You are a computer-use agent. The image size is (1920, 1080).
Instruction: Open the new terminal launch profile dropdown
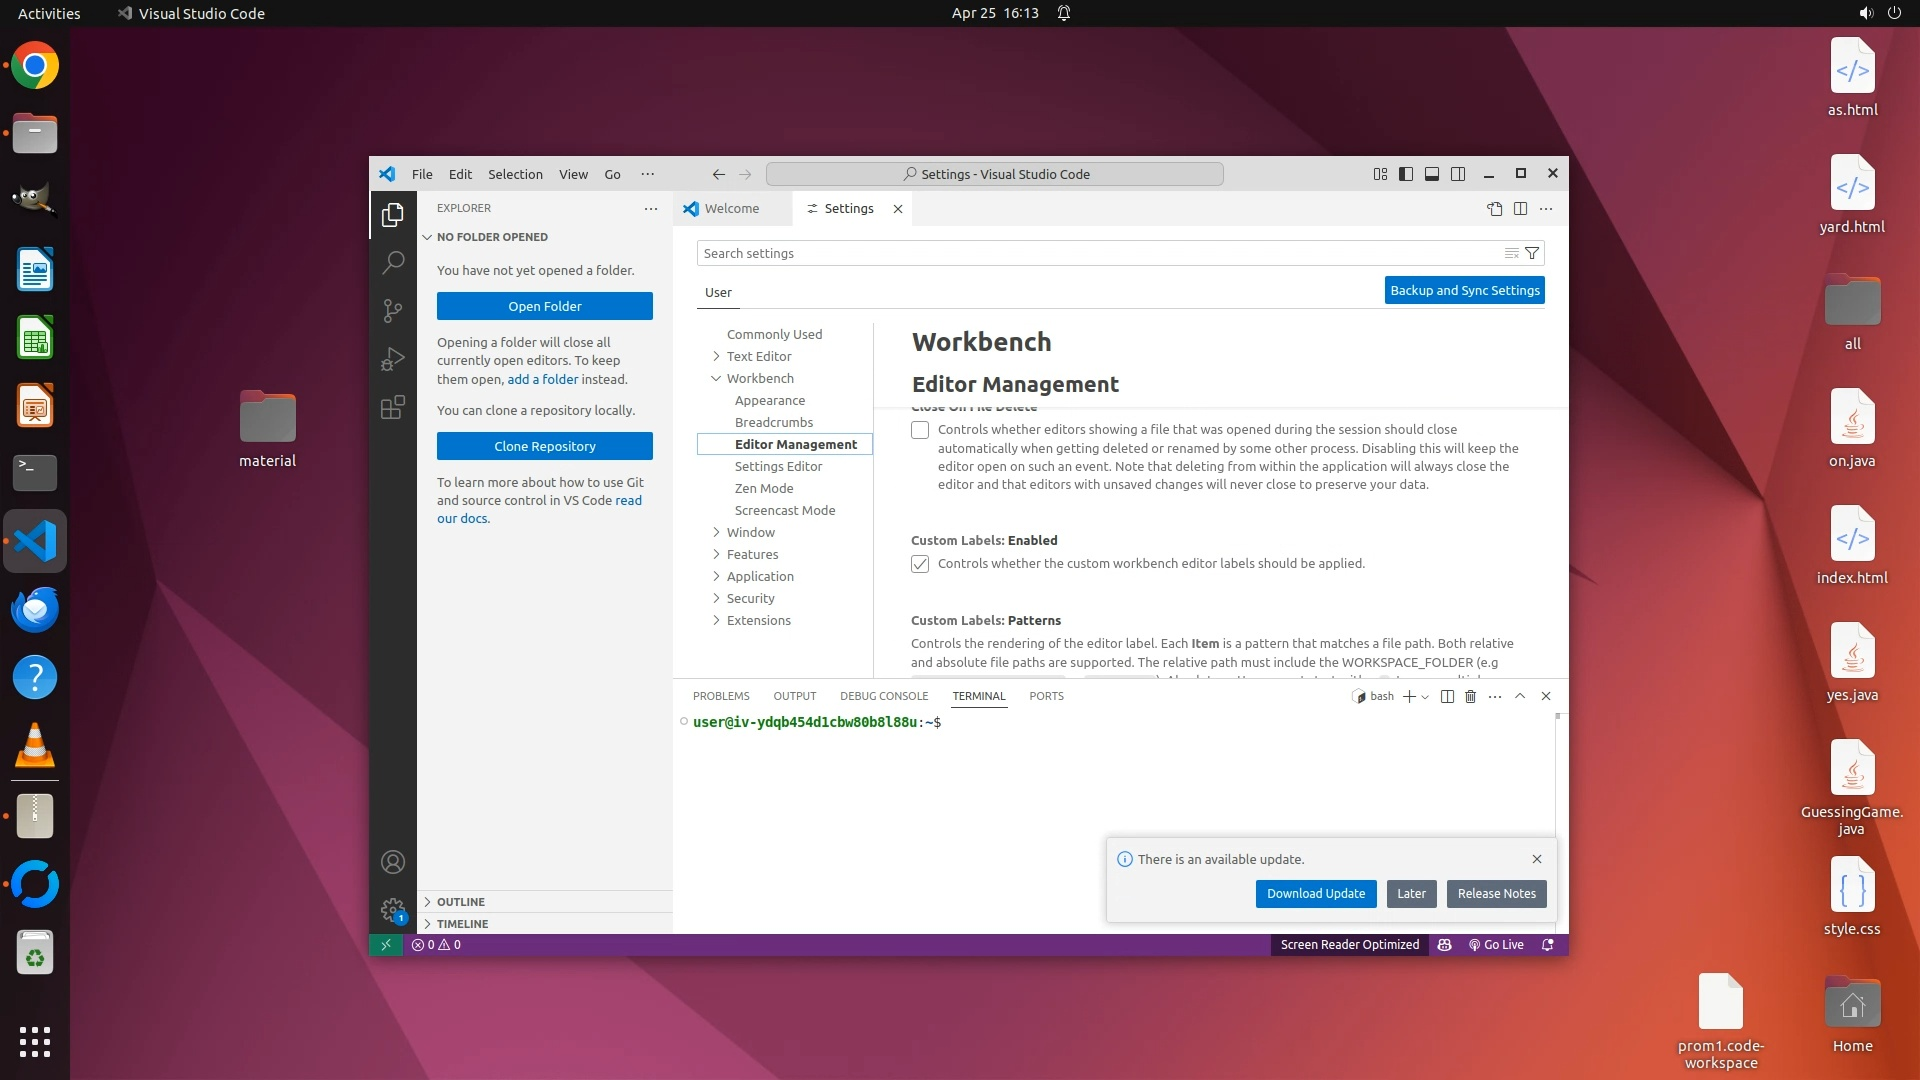[x=1425, y=697]
